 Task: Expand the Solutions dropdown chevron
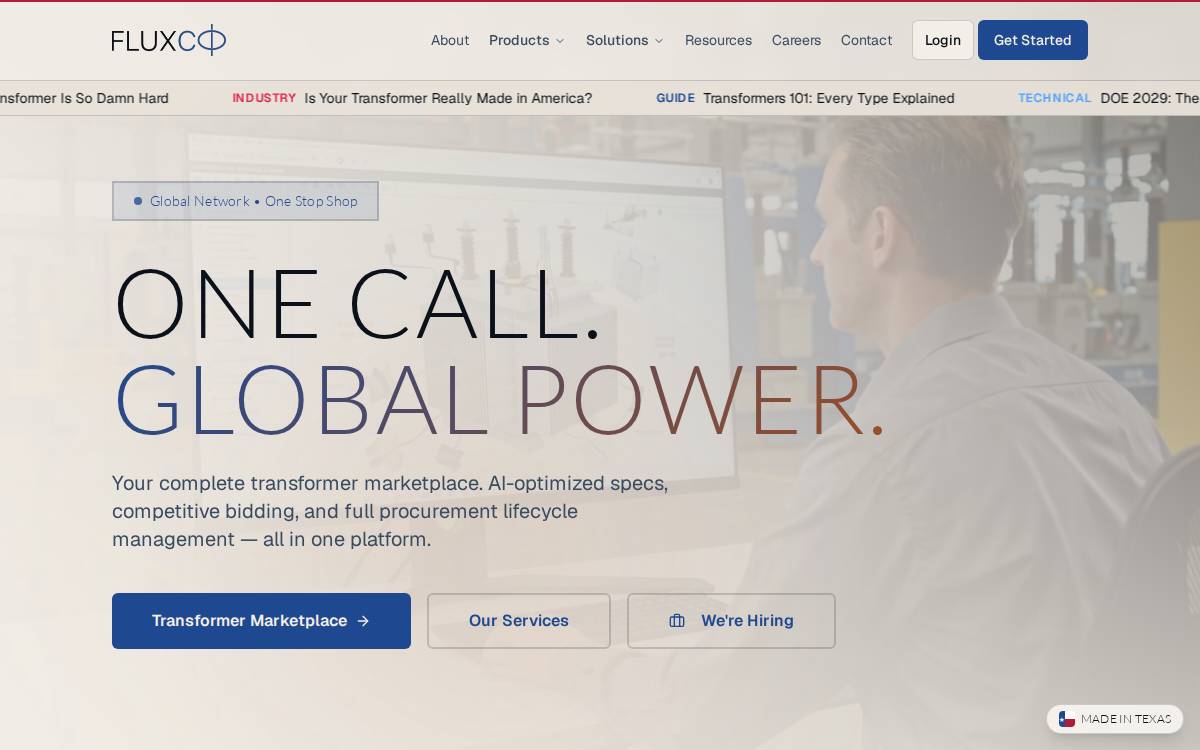[x=659, y=41]
